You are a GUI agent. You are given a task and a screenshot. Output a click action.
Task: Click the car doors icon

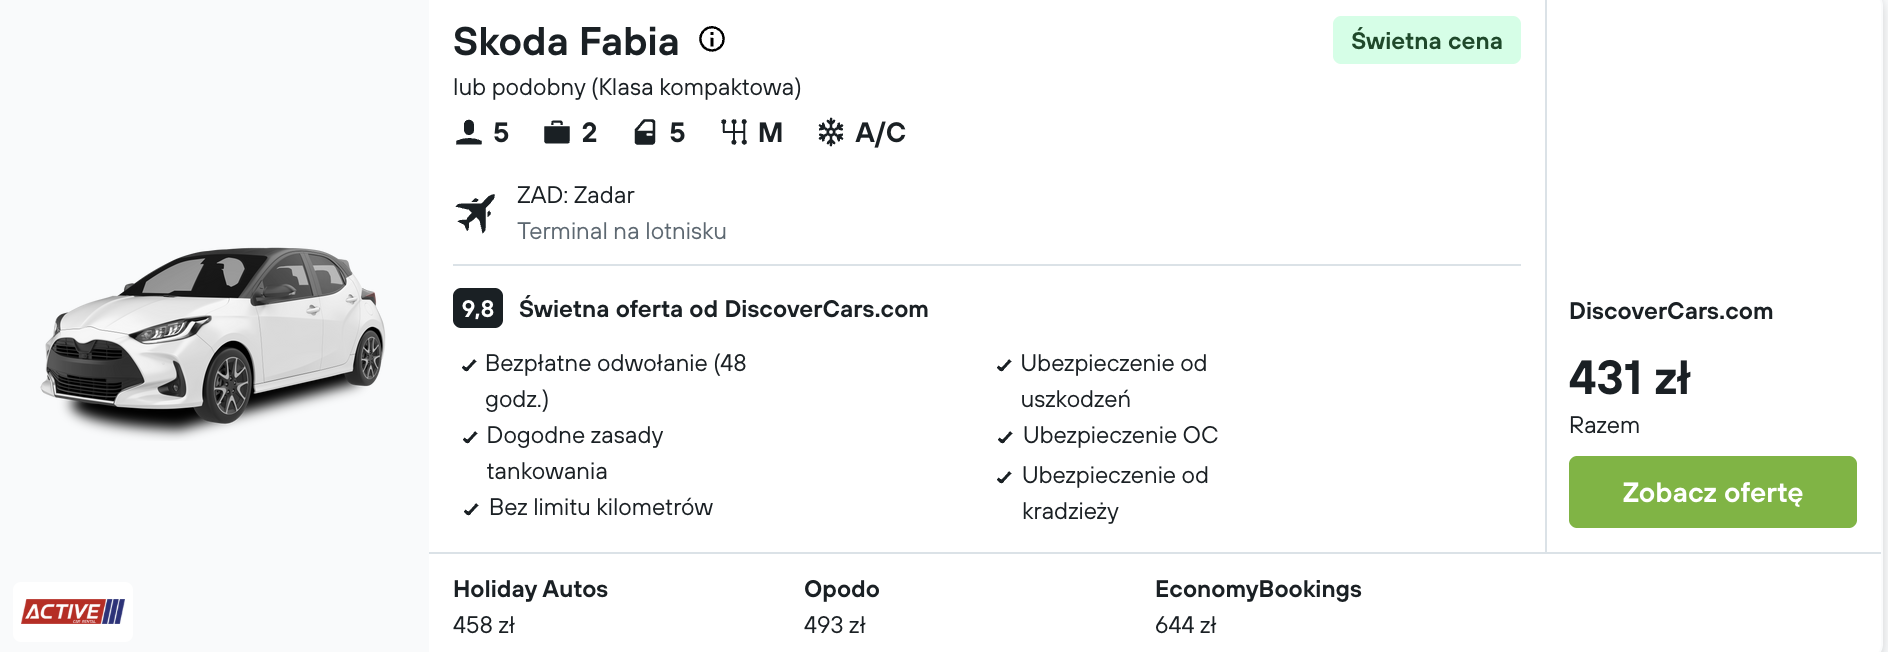pos(645,132)
